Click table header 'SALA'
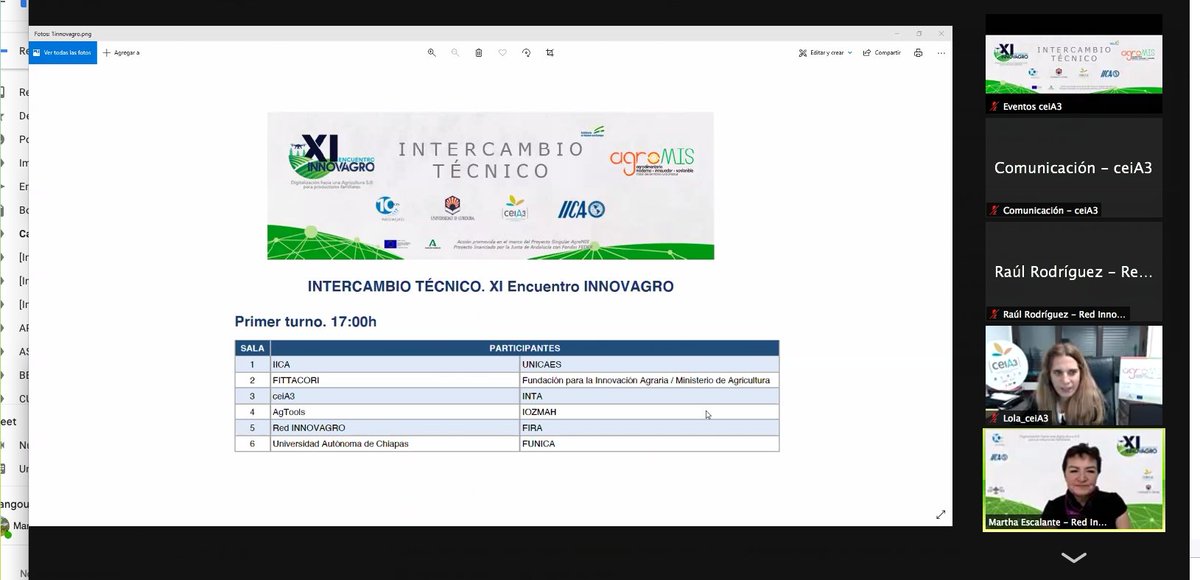The image size is (1200, 580). click(x=252, y=348)
